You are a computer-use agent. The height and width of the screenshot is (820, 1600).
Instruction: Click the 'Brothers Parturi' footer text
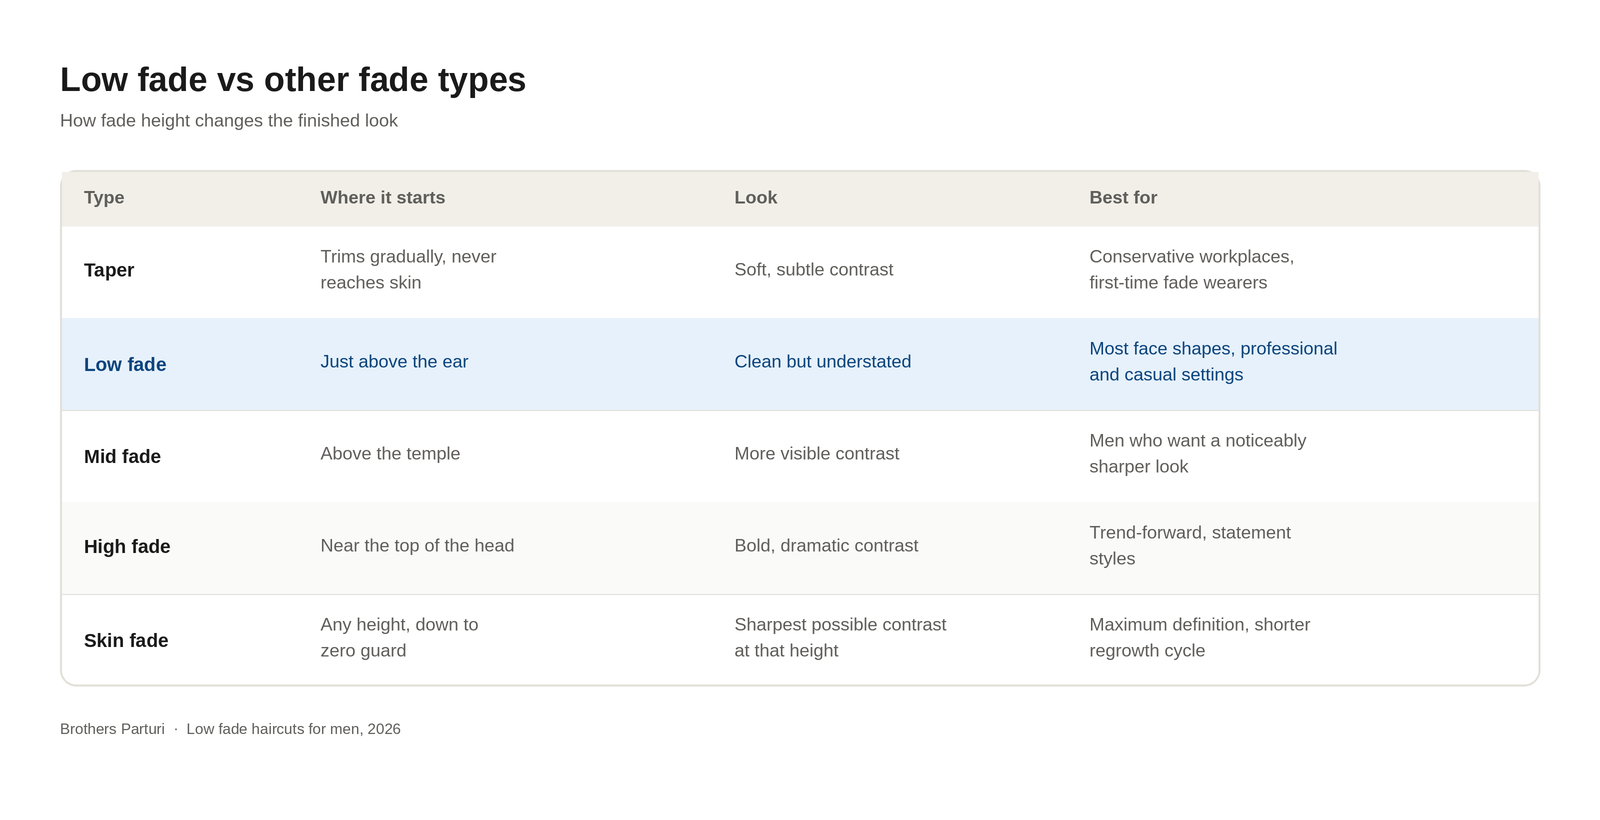point(112,729)
